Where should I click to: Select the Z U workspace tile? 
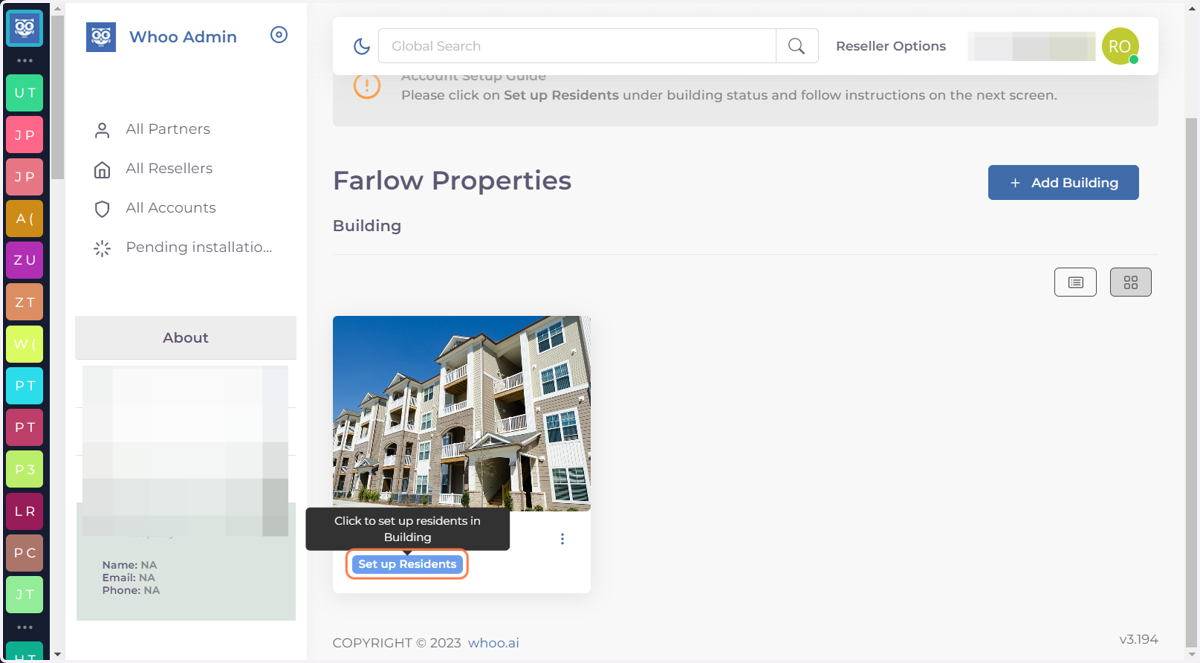(x=25, y=260)
